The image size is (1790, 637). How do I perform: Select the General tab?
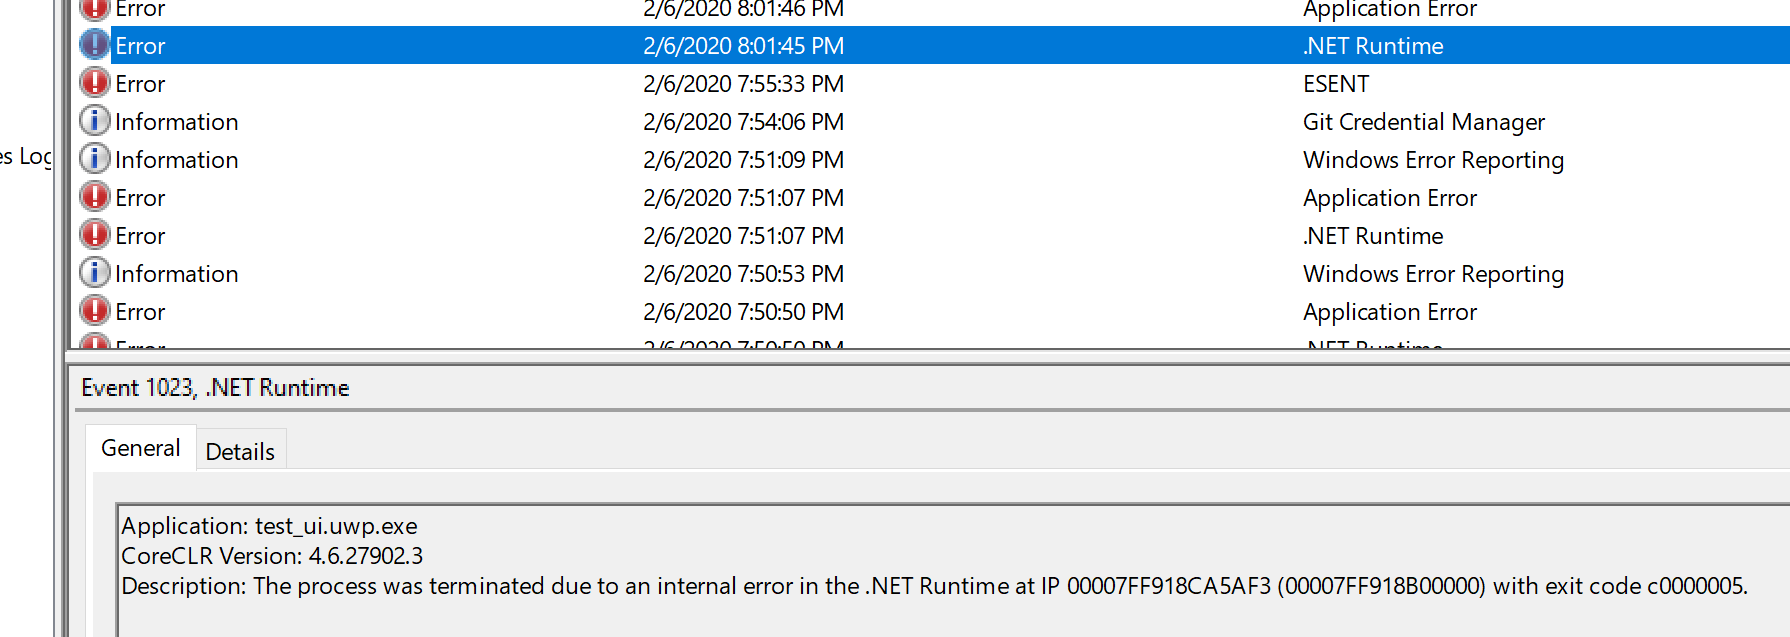pyautogui.click(x=140, y=448)
